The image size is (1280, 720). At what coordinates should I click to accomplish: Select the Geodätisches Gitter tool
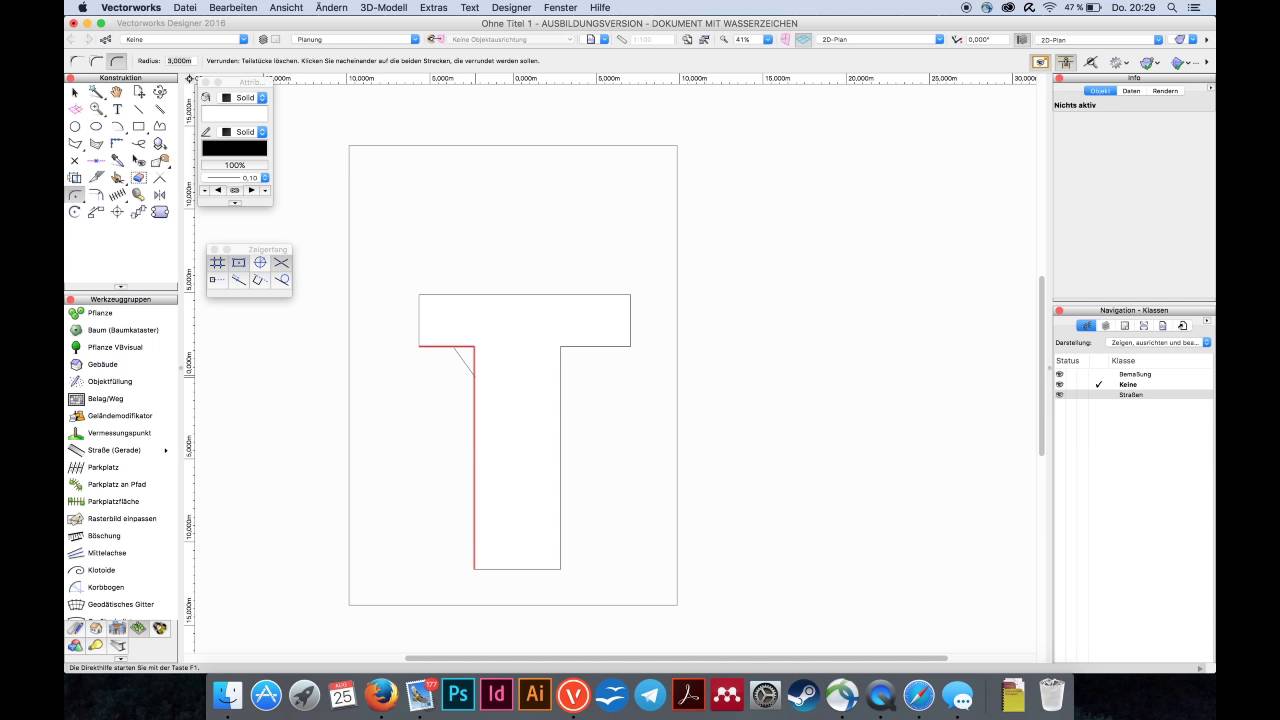point(118,604)
